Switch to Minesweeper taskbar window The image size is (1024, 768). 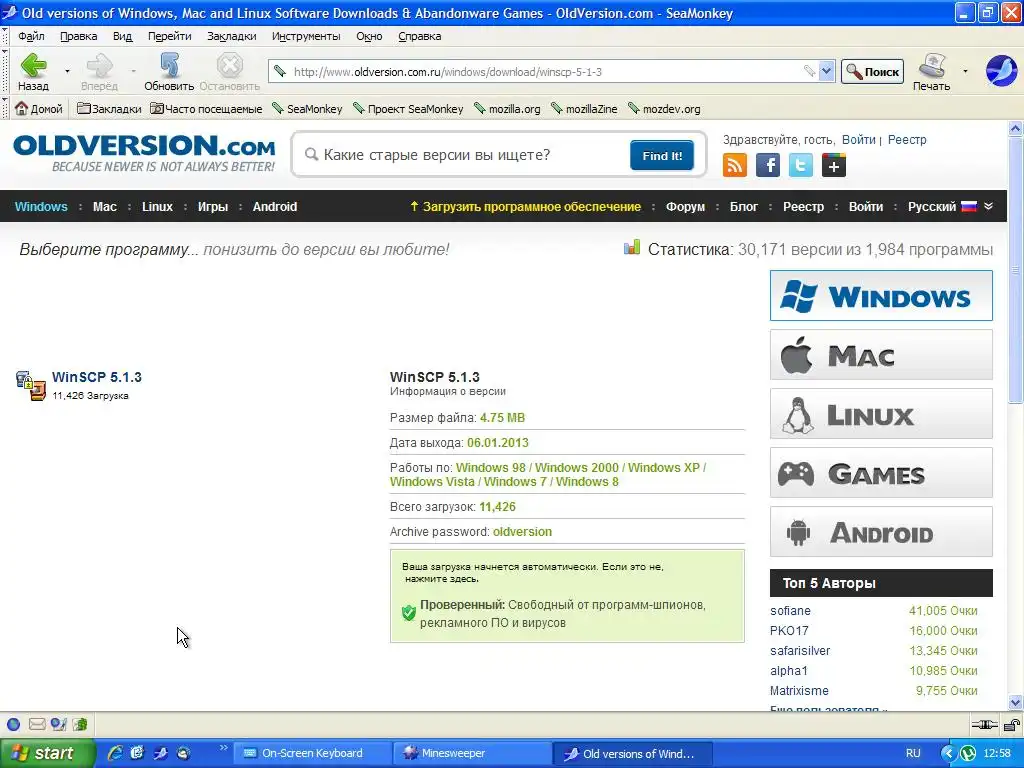(472, 753)
